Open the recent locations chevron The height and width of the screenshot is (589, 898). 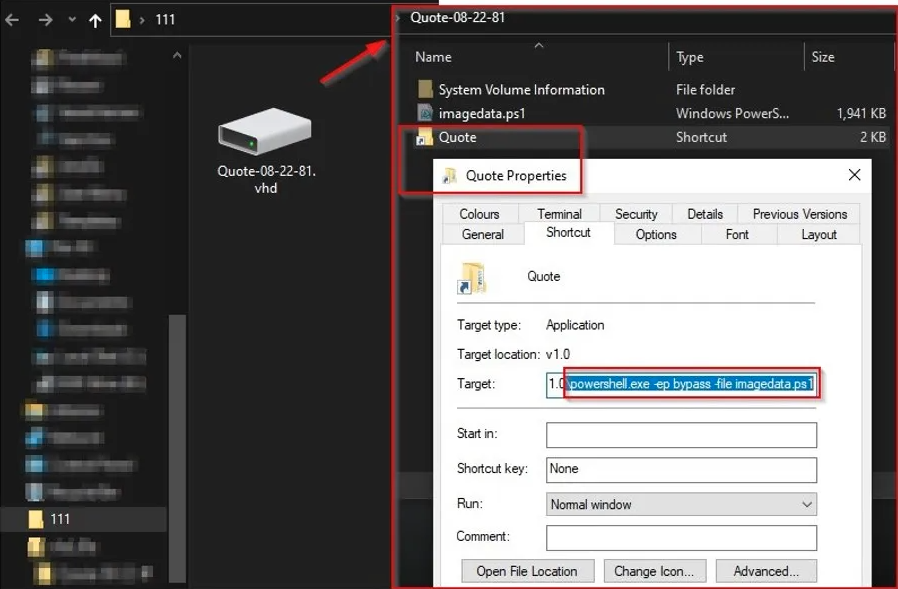71,19
